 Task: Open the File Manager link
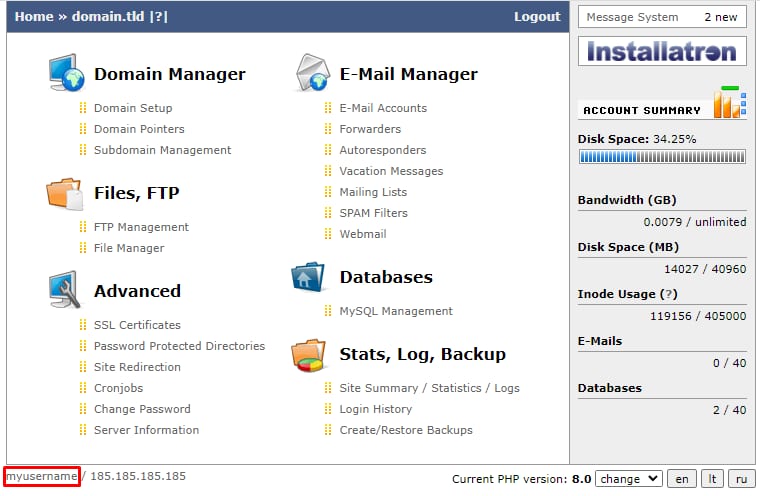pos(129,248)
